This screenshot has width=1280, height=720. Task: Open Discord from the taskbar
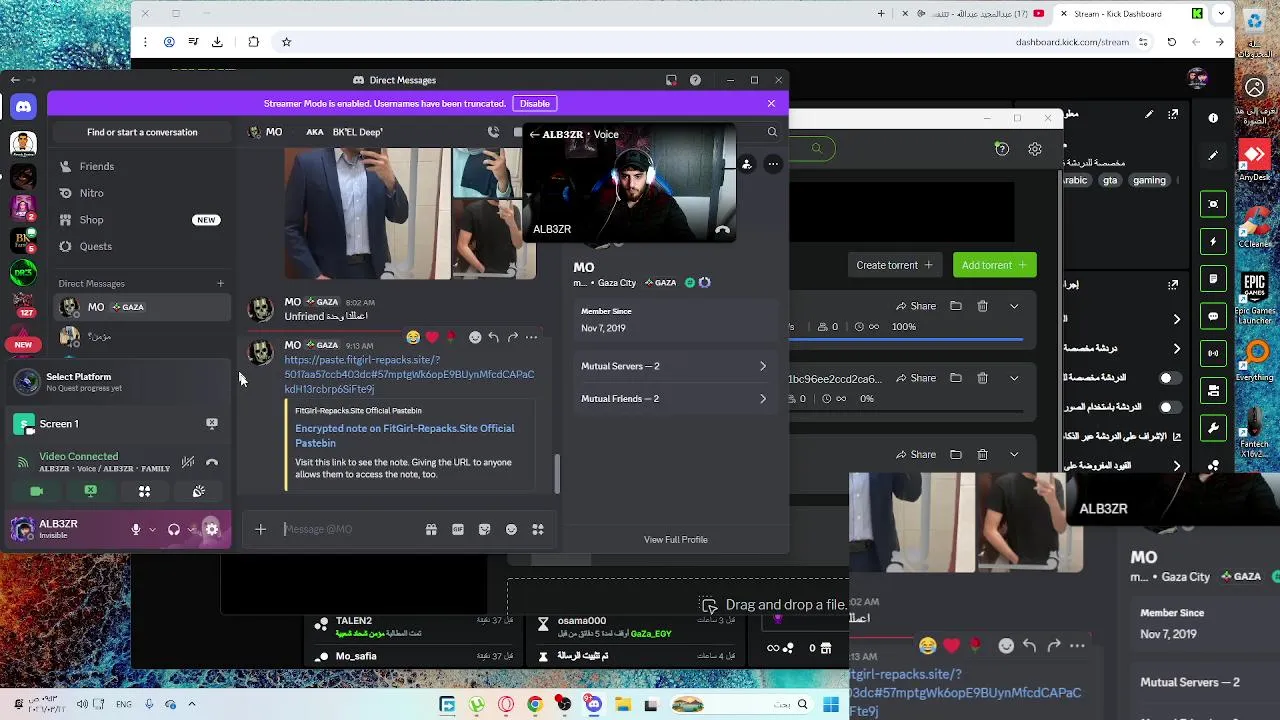[594, 705]
